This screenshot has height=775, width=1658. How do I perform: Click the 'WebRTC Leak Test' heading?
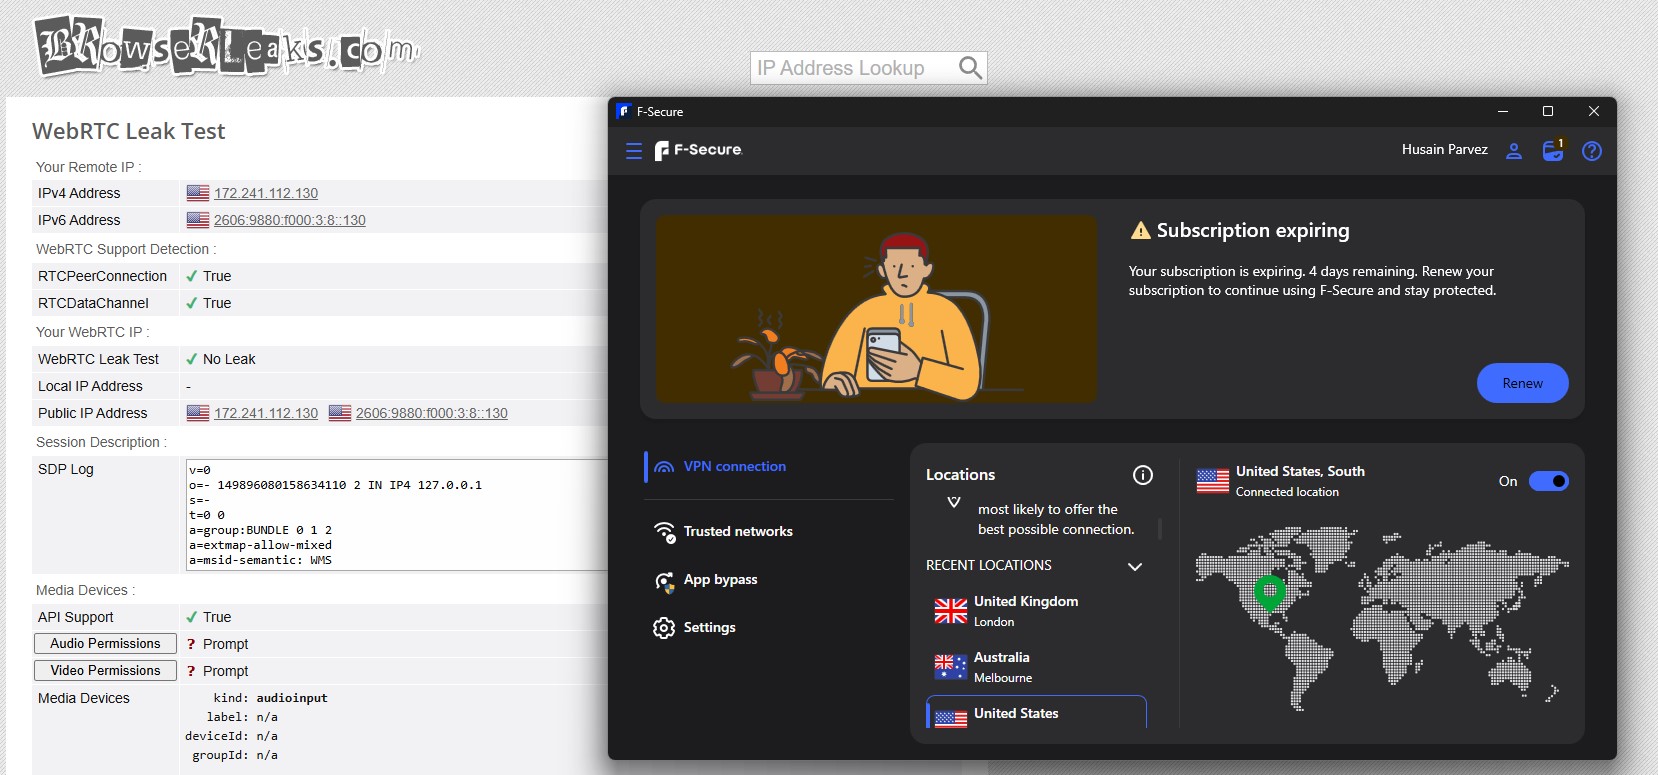coord(129,132)
